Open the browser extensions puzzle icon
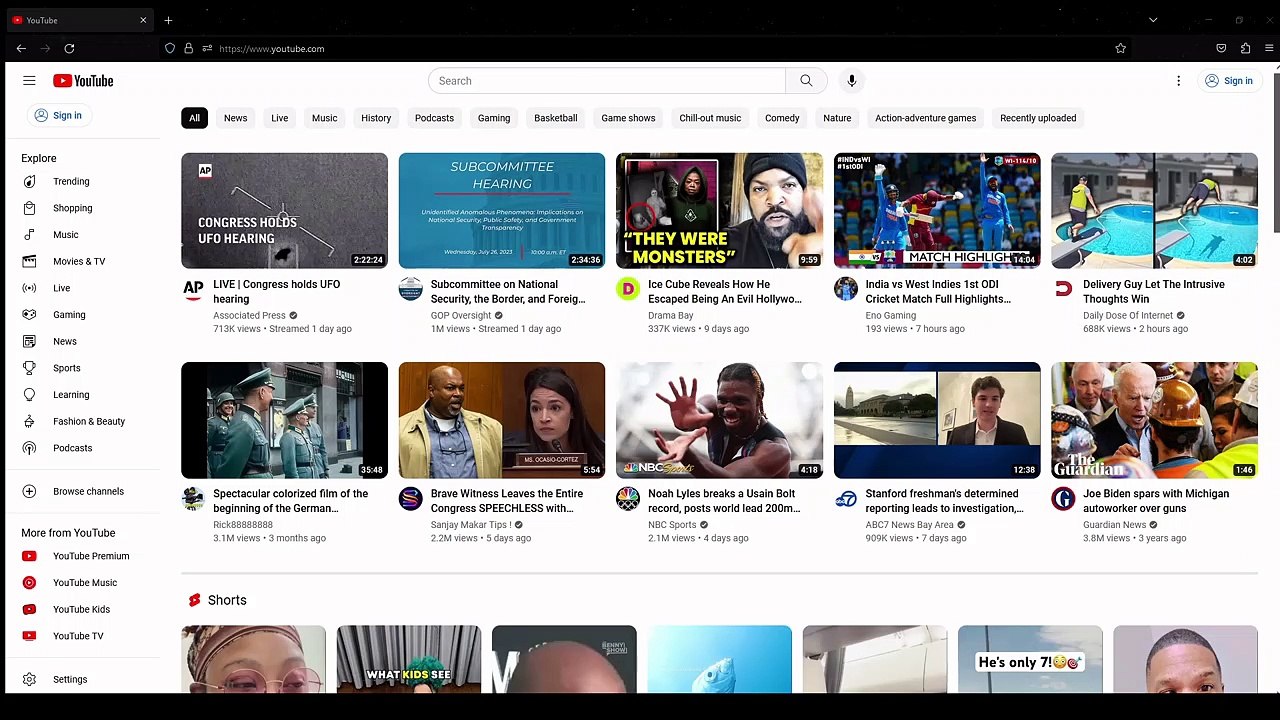Viewport: 1280px width, 720px height. coord(1245,48)
